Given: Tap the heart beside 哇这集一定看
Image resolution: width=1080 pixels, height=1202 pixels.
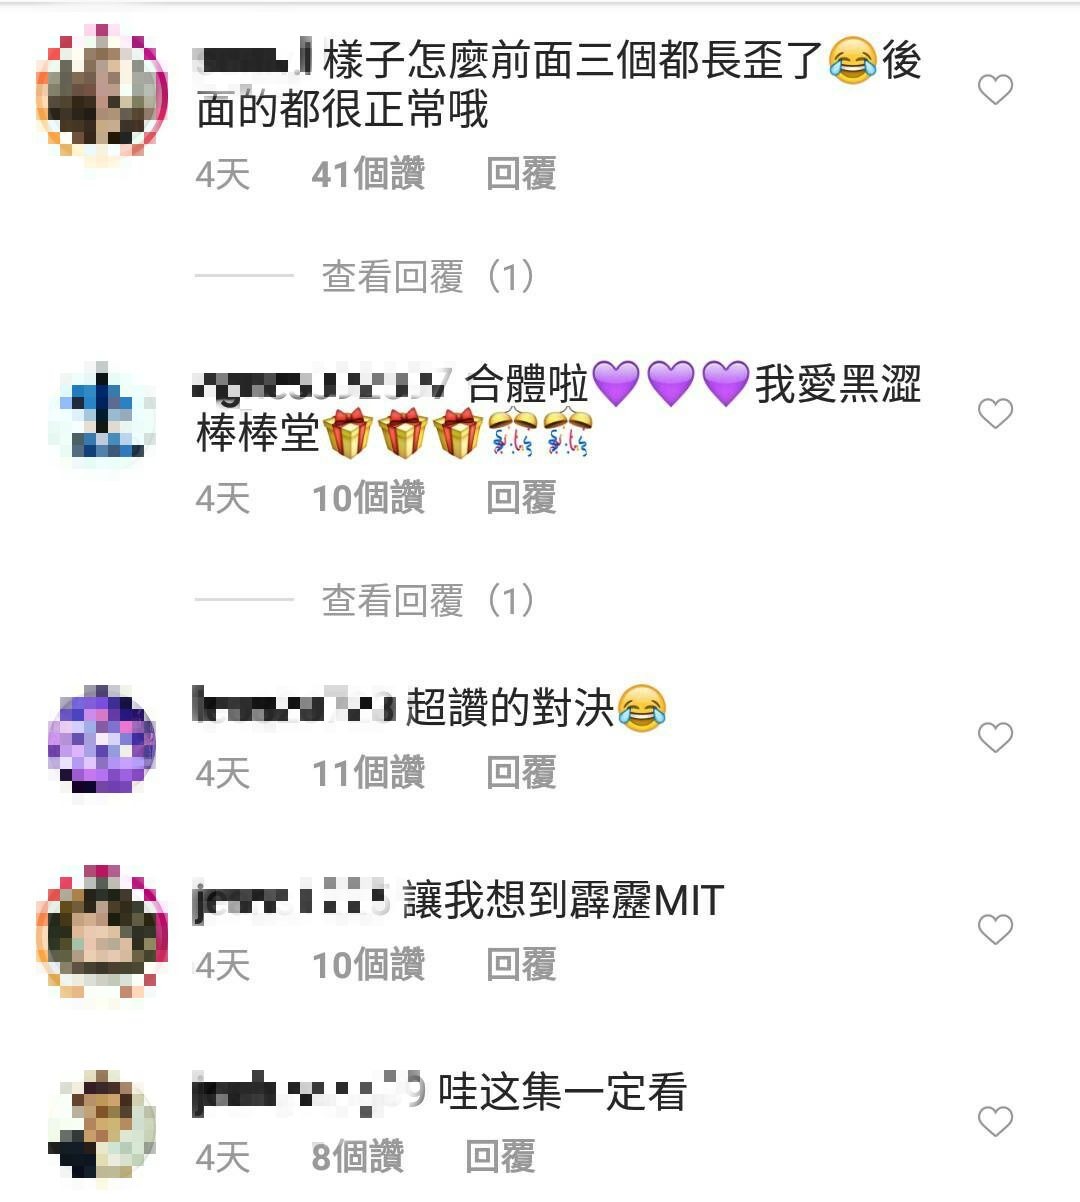Looking at the screenshot, I should [x=995, y=1122].
